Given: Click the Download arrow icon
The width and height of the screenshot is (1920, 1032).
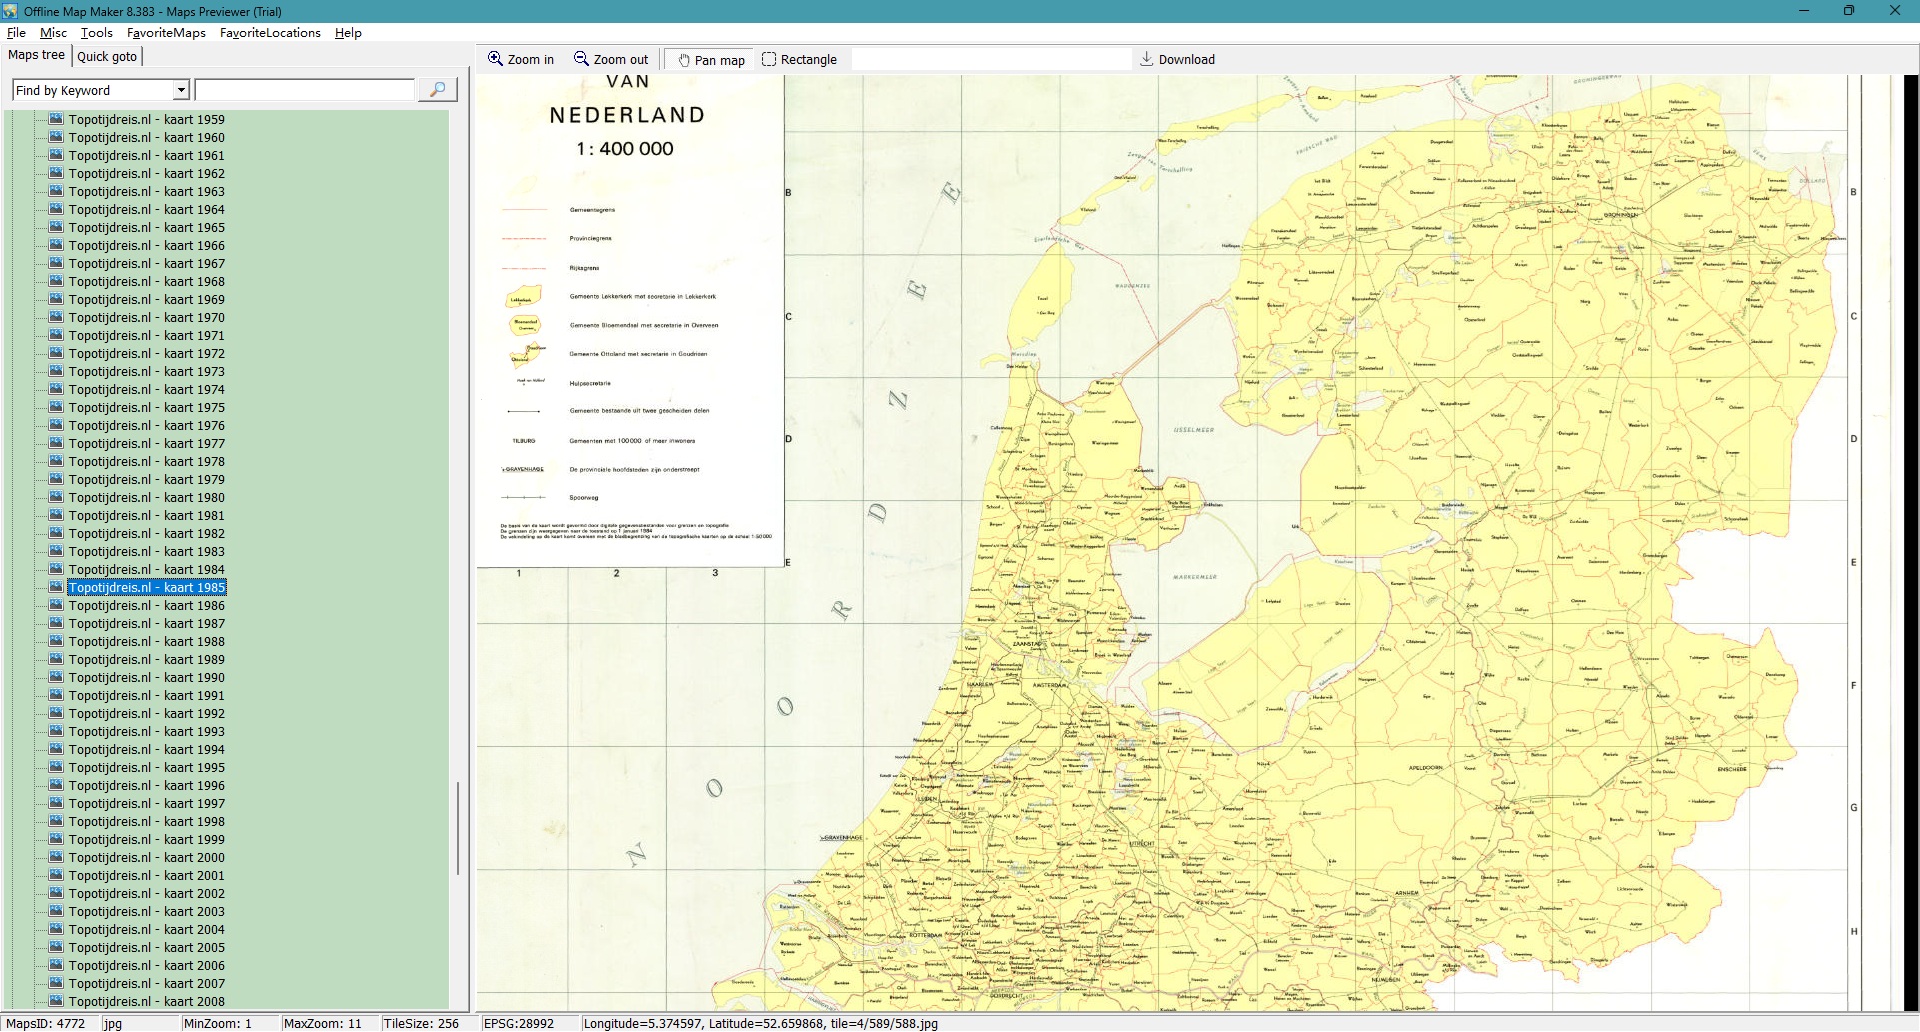Looking at the screenshot, I should tap(1146, 59).
